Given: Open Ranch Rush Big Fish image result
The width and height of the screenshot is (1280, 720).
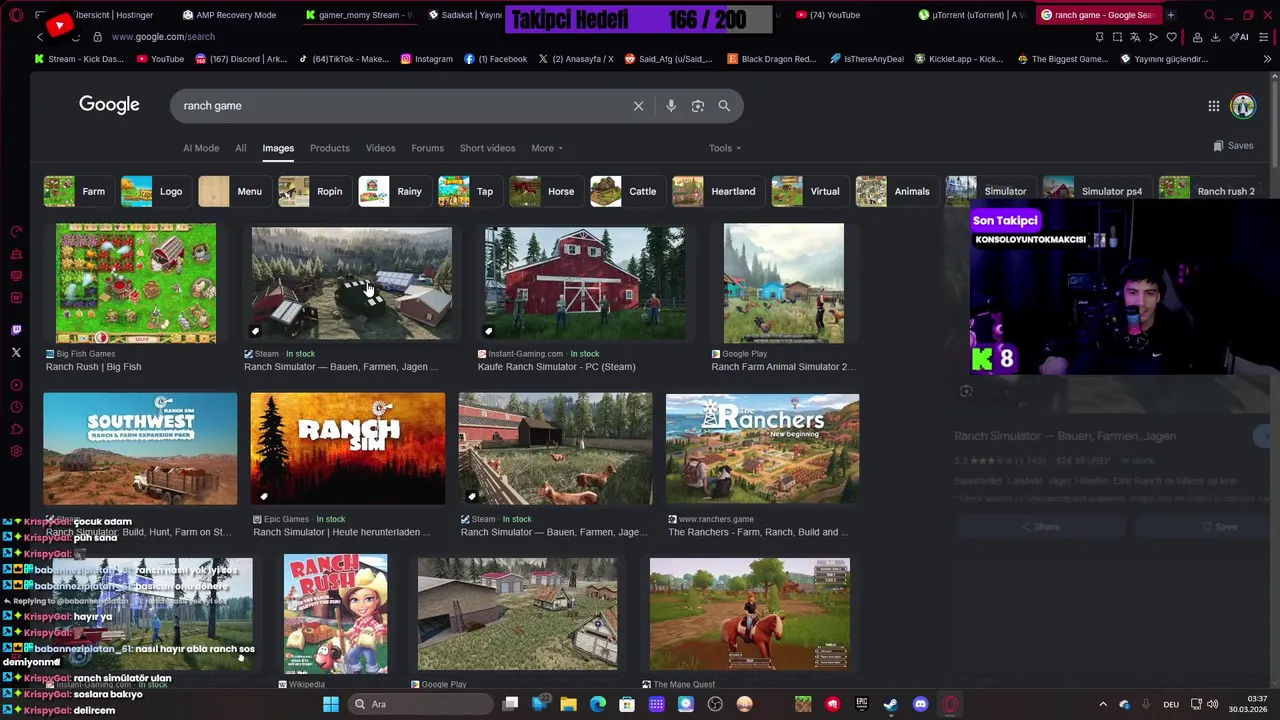Looking at the screenshot, I should click(x=136, y=283).
